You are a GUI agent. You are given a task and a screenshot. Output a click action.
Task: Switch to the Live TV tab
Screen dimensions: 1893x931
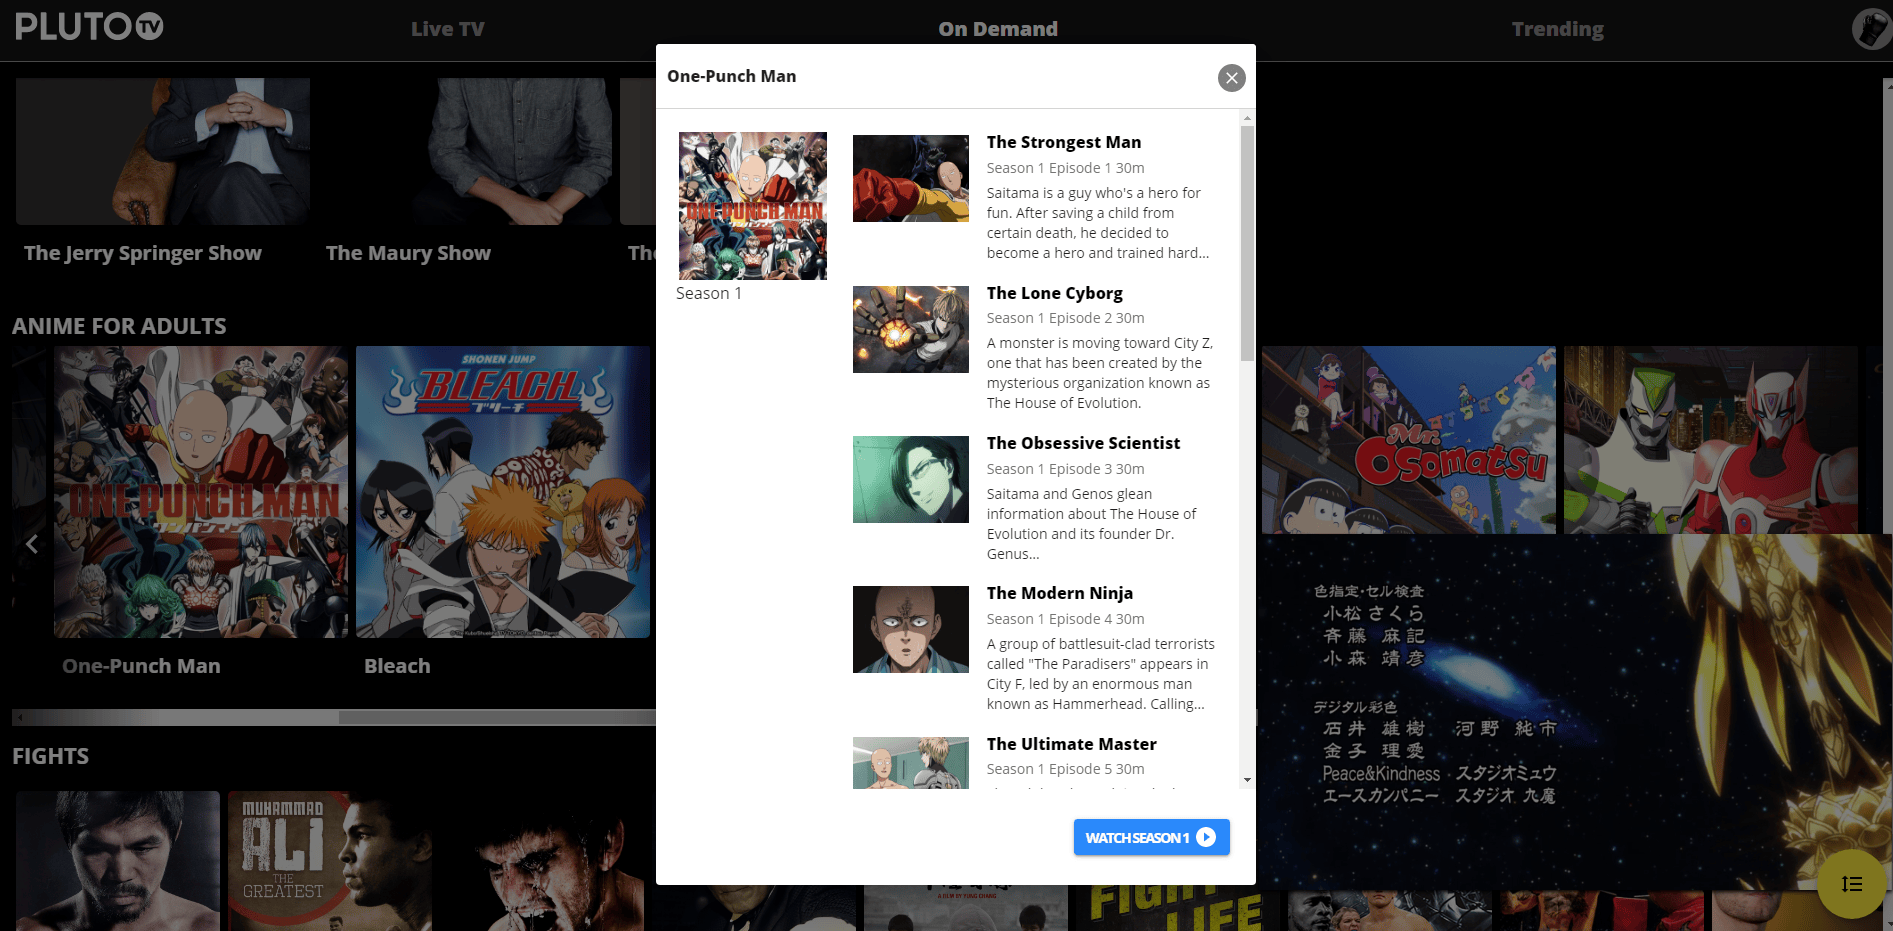(x=447, y=29)
